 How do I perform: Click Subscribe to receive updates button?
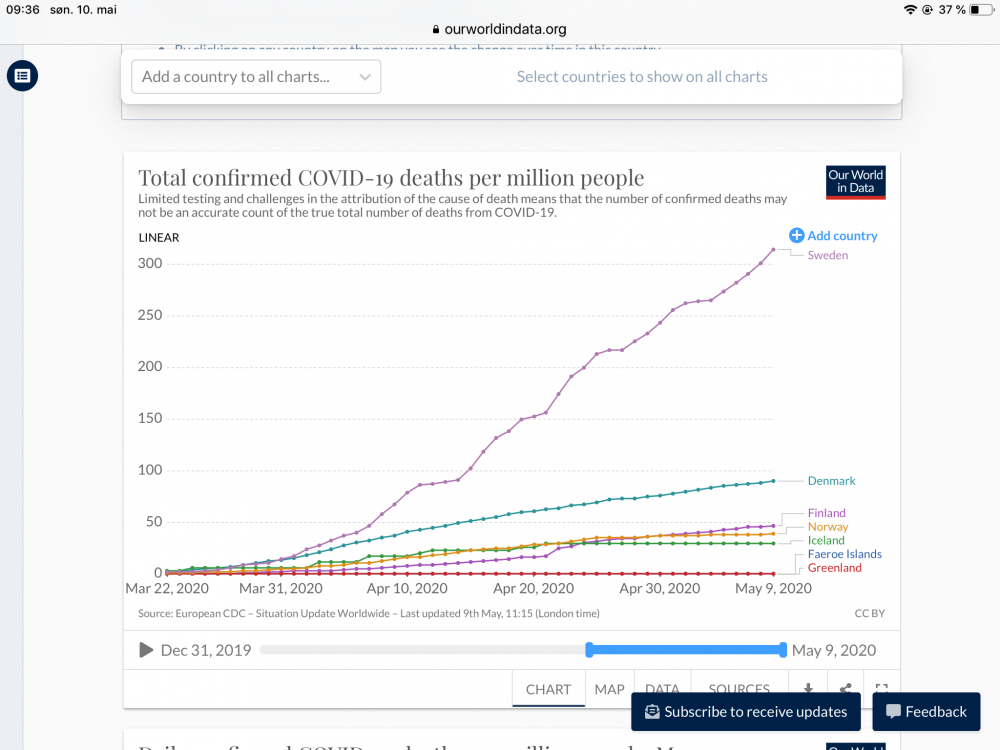click(x=745, y=712)
